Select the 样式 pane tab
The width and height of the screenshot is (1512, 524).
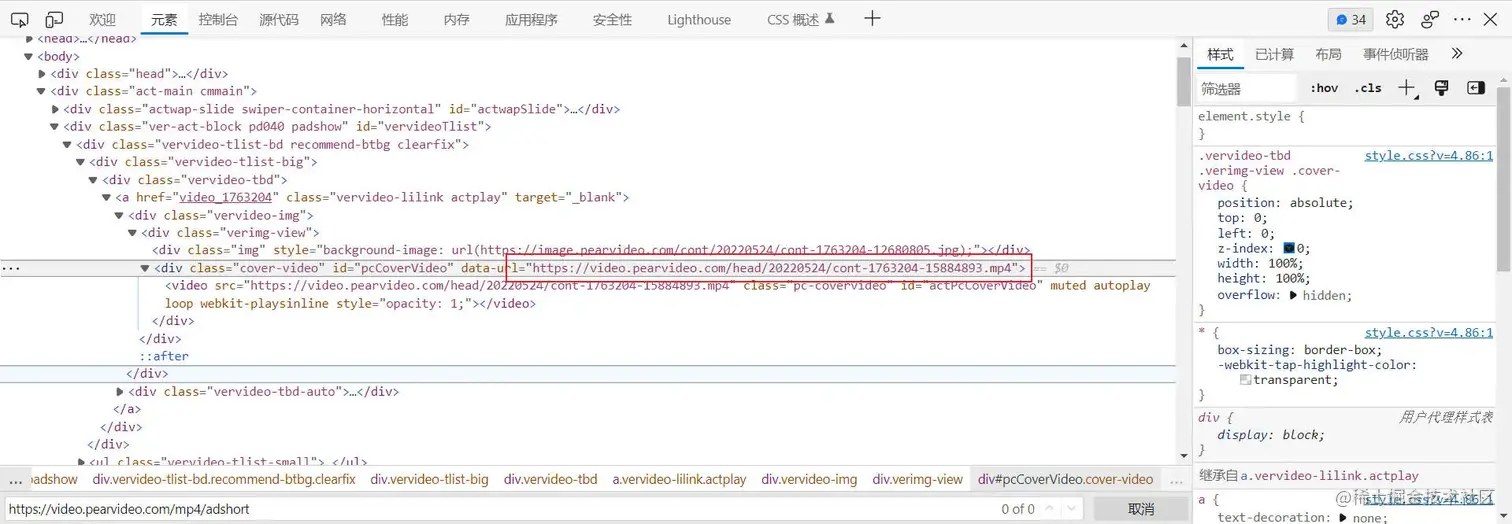point(1220,54)
